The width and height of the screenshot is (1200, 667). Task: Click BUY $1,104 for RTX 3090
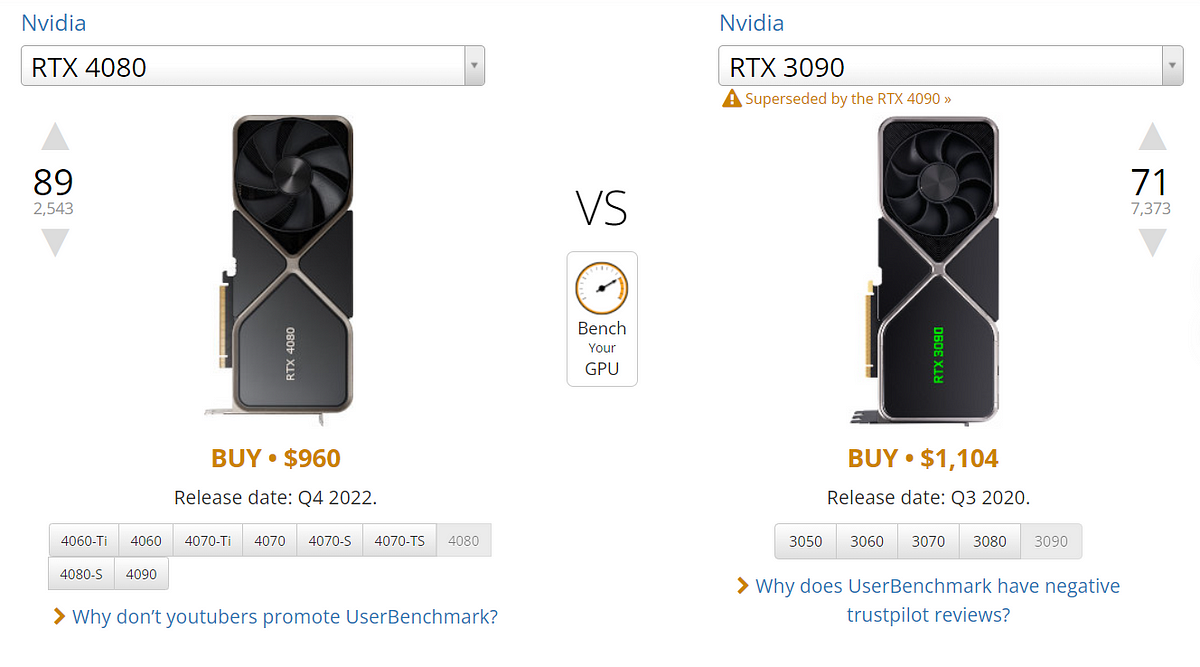pyautogui.click(x=923, y=459)
